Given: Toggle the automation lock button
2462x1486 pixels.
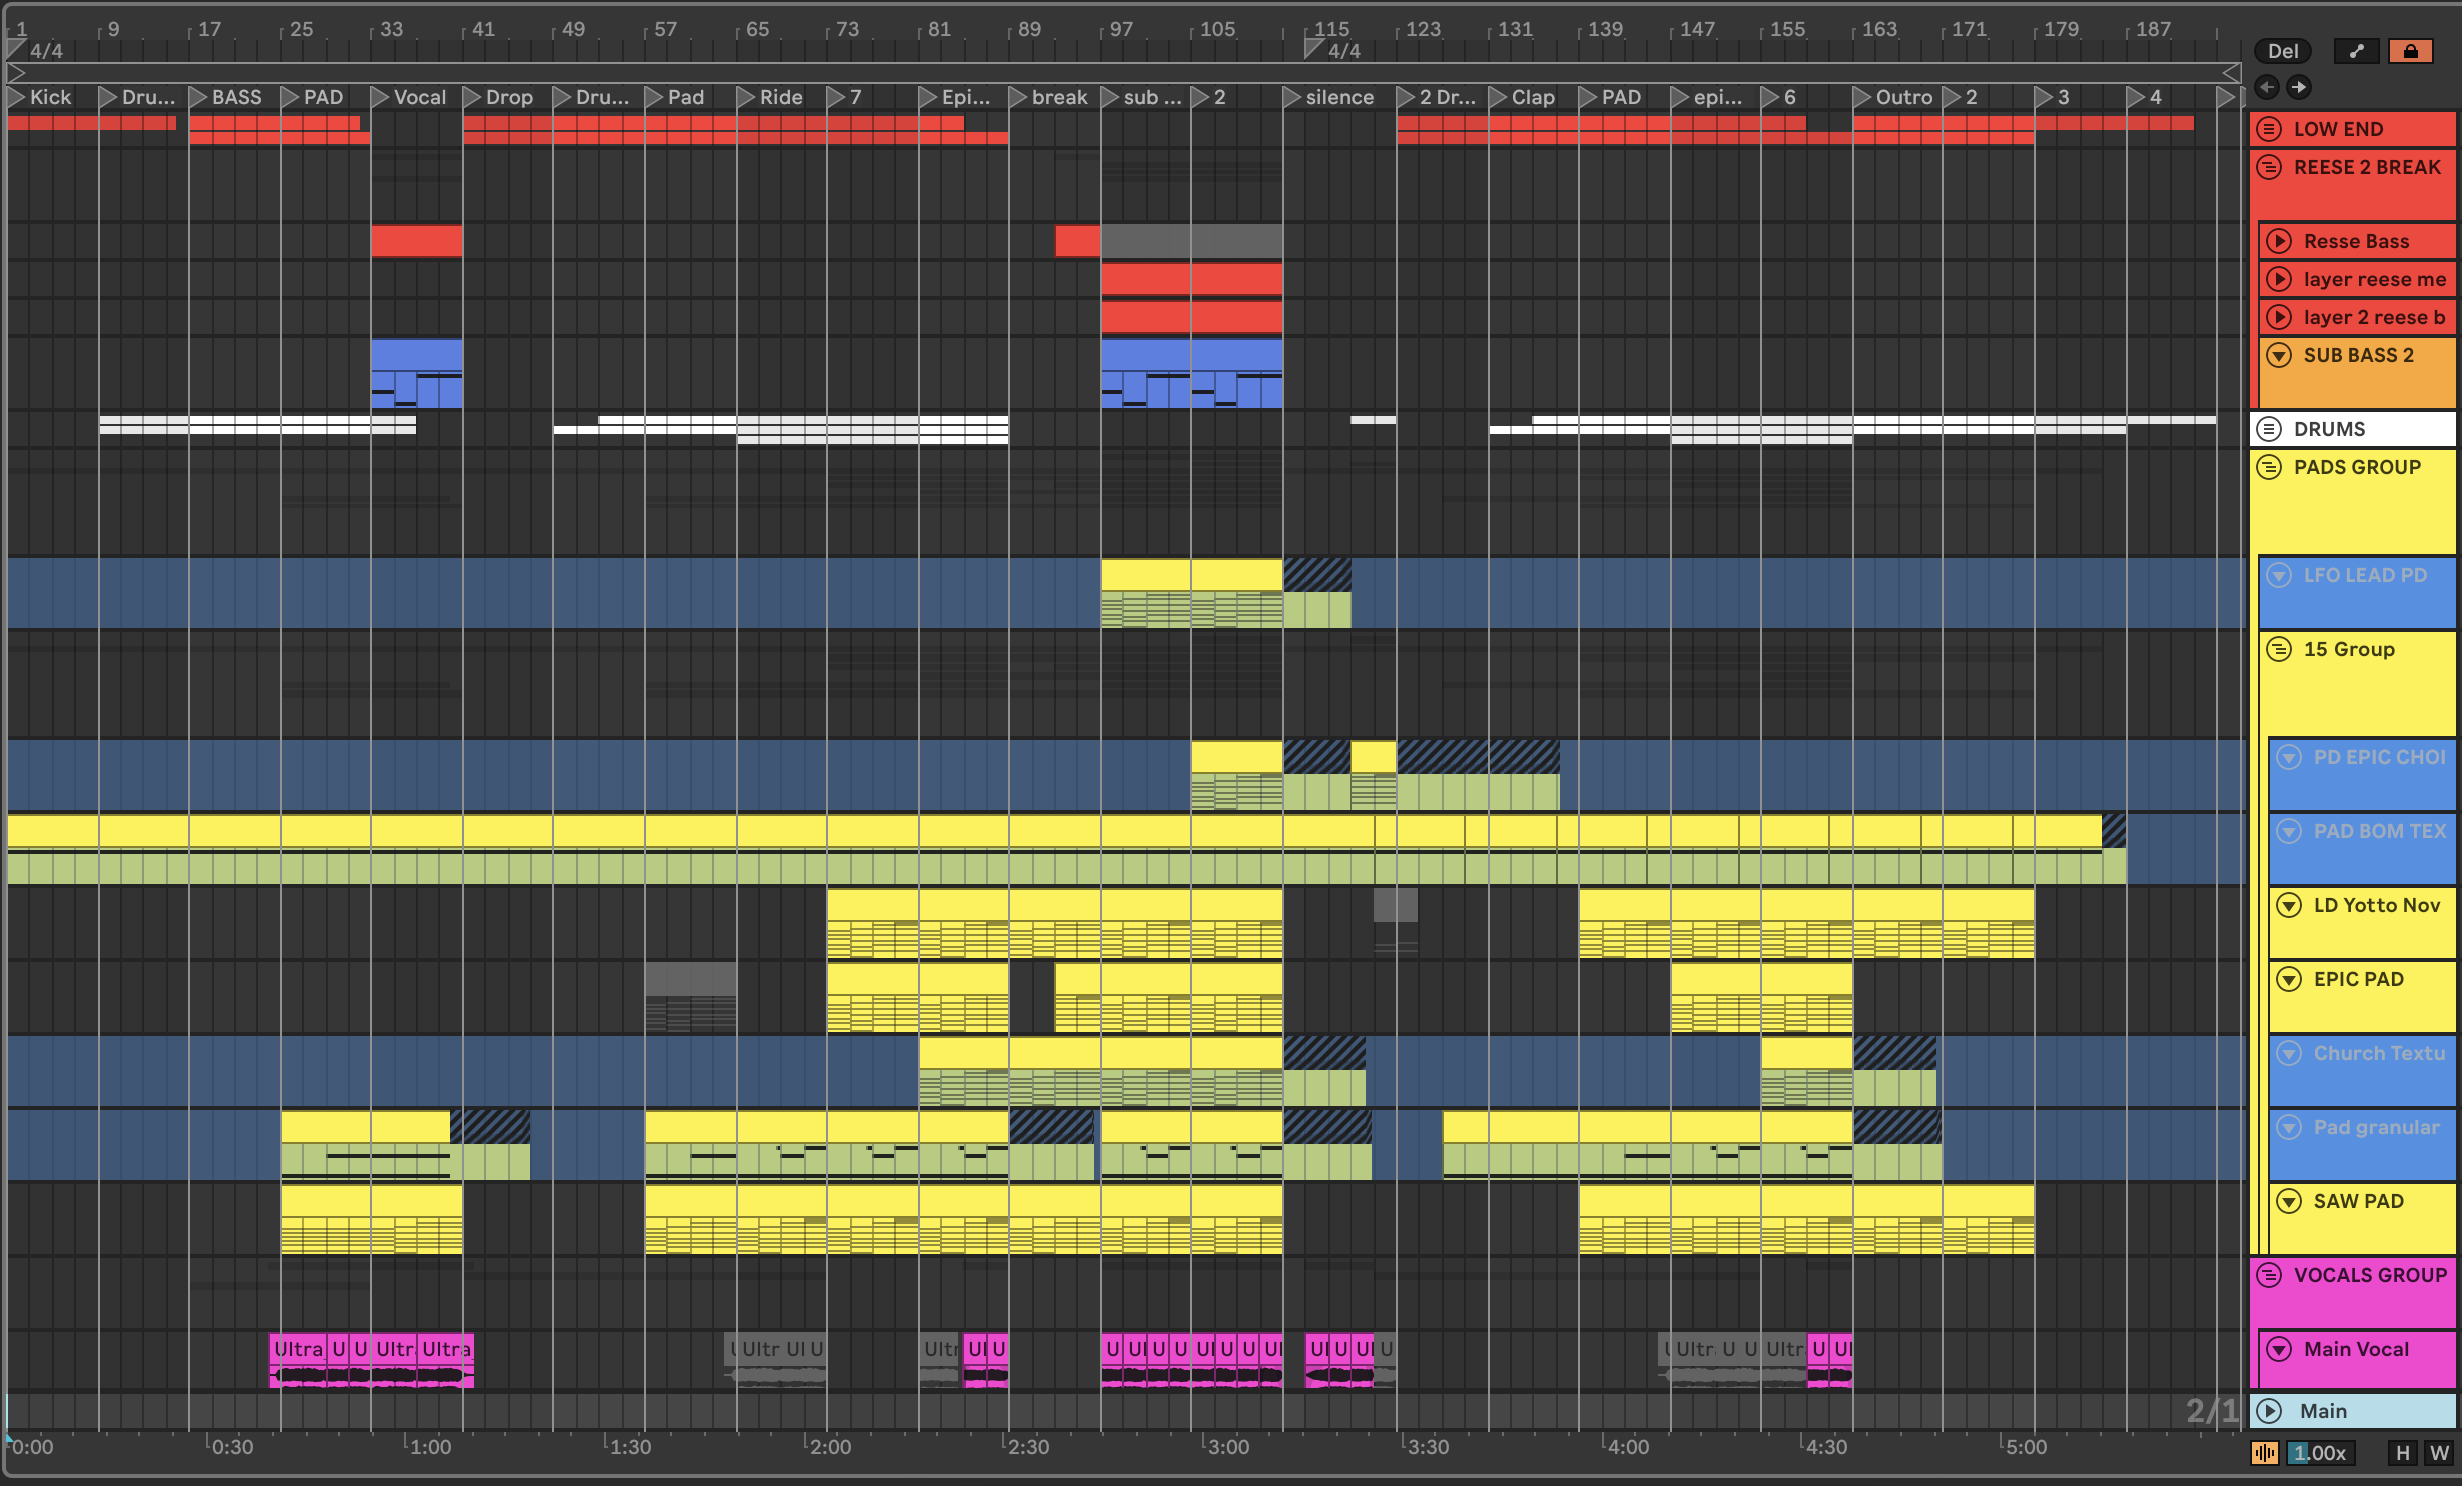Looking at the screenshot, I should click(2410, 51).
